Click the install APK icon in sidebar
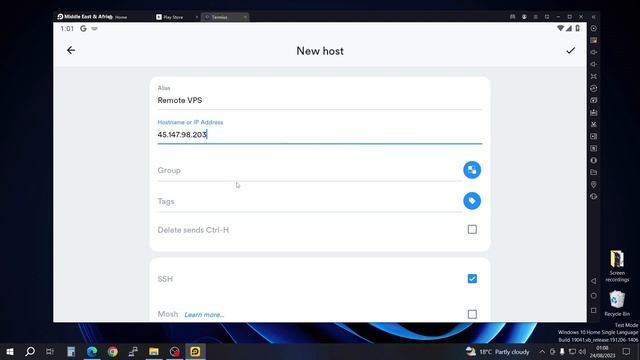This screenshot has height=360, width=640. (594, 112)
